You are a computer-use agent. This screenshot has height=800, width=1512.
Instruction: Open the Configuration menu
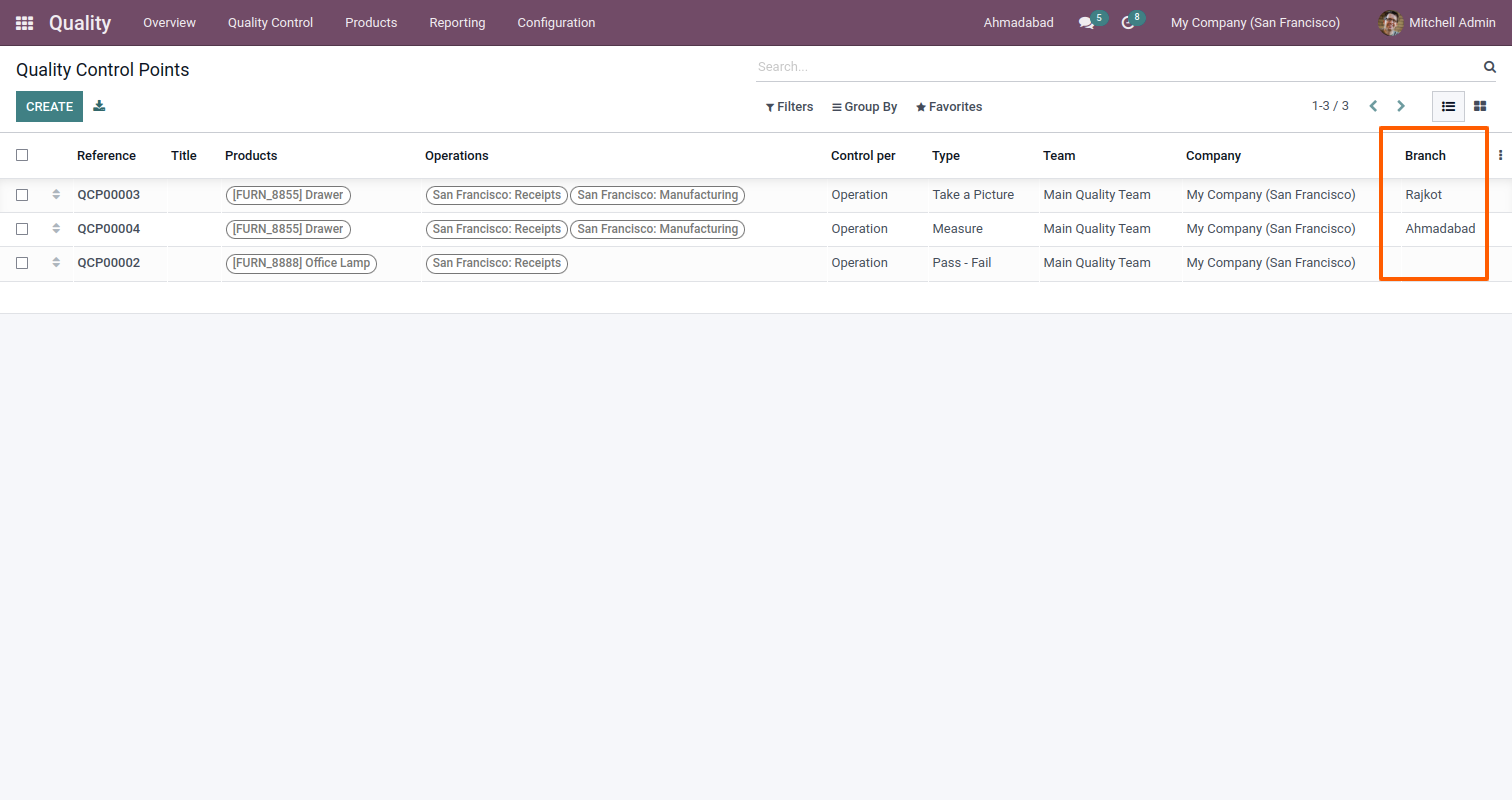click(556, 23)
